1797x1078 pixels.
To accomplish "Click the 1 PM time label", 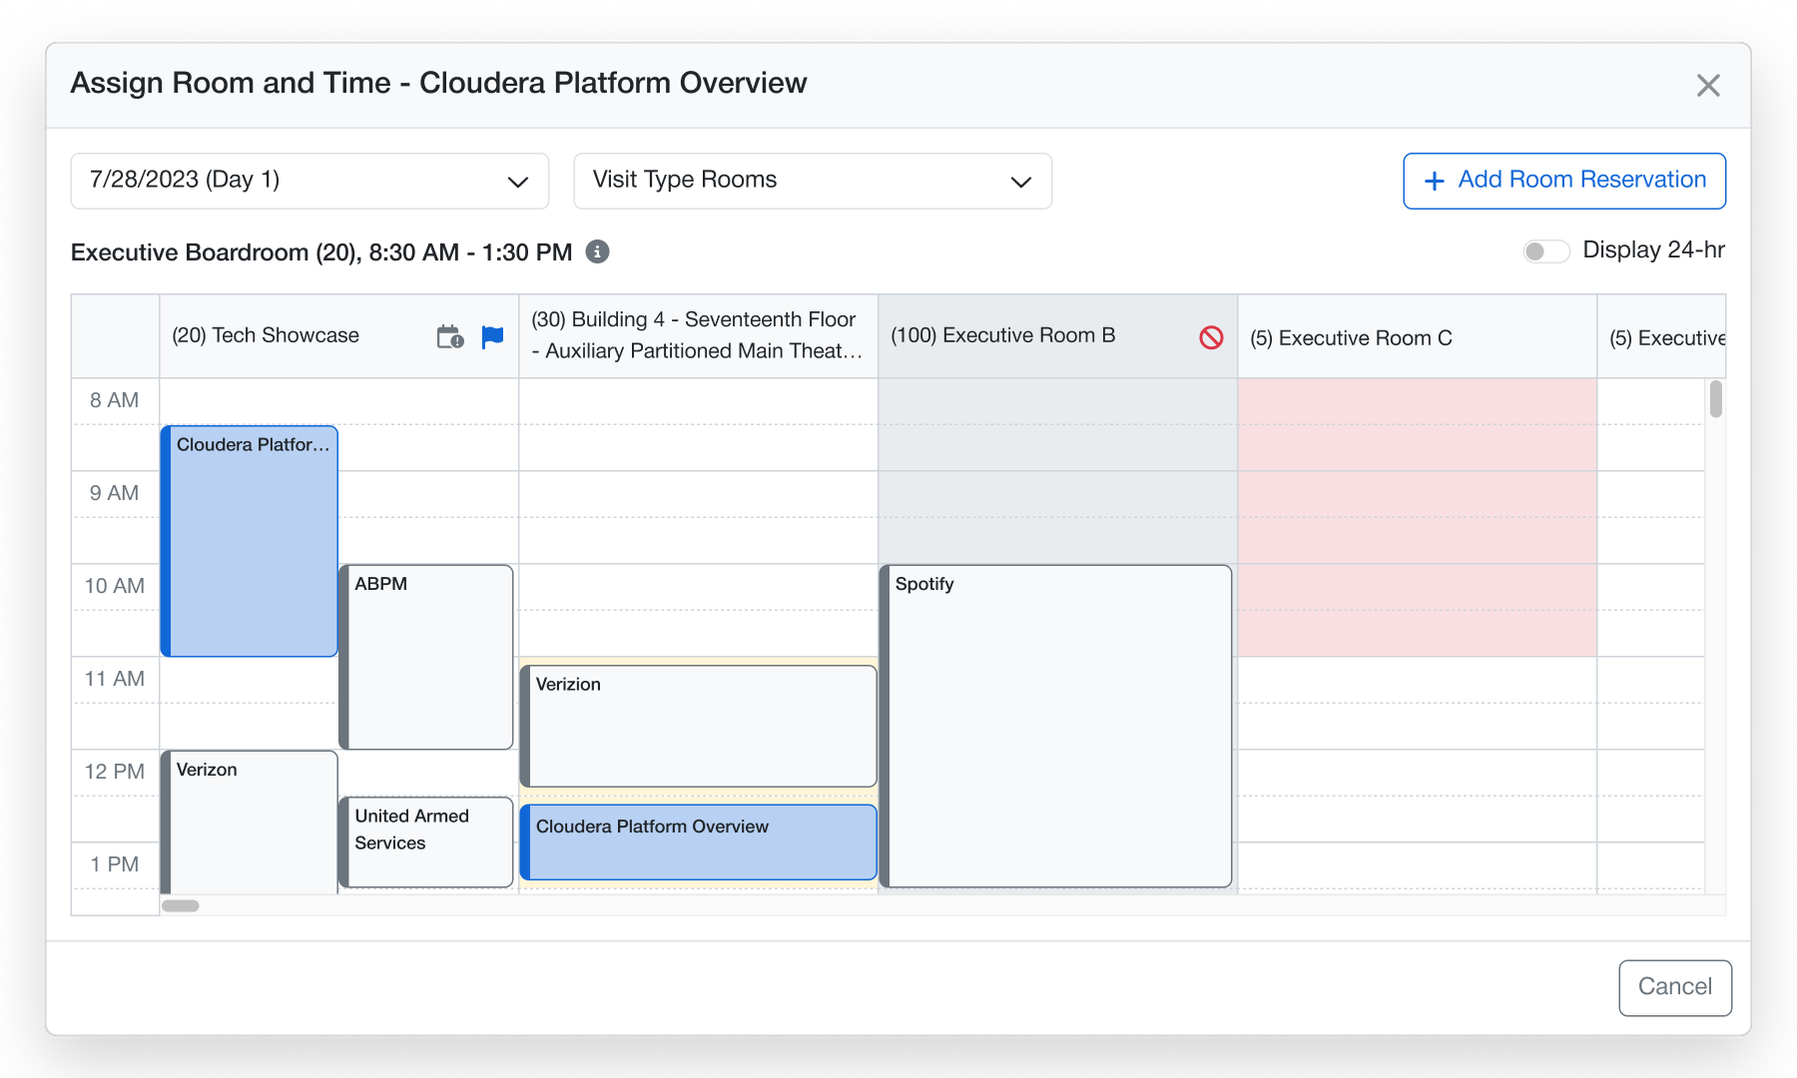I will coord(114,865).
